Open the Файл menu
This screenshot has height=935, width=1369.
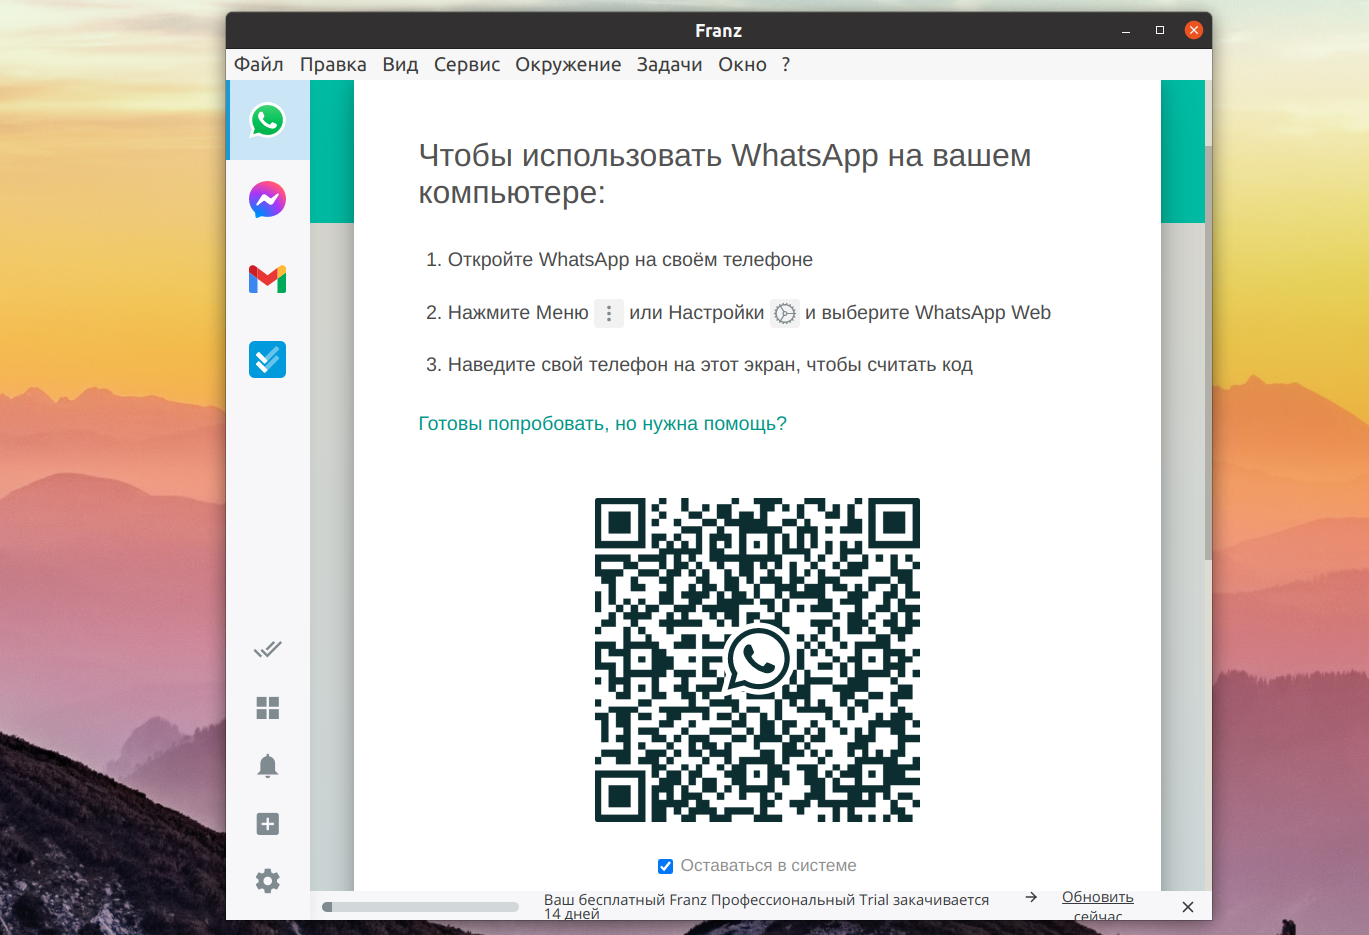coord(259,64)
